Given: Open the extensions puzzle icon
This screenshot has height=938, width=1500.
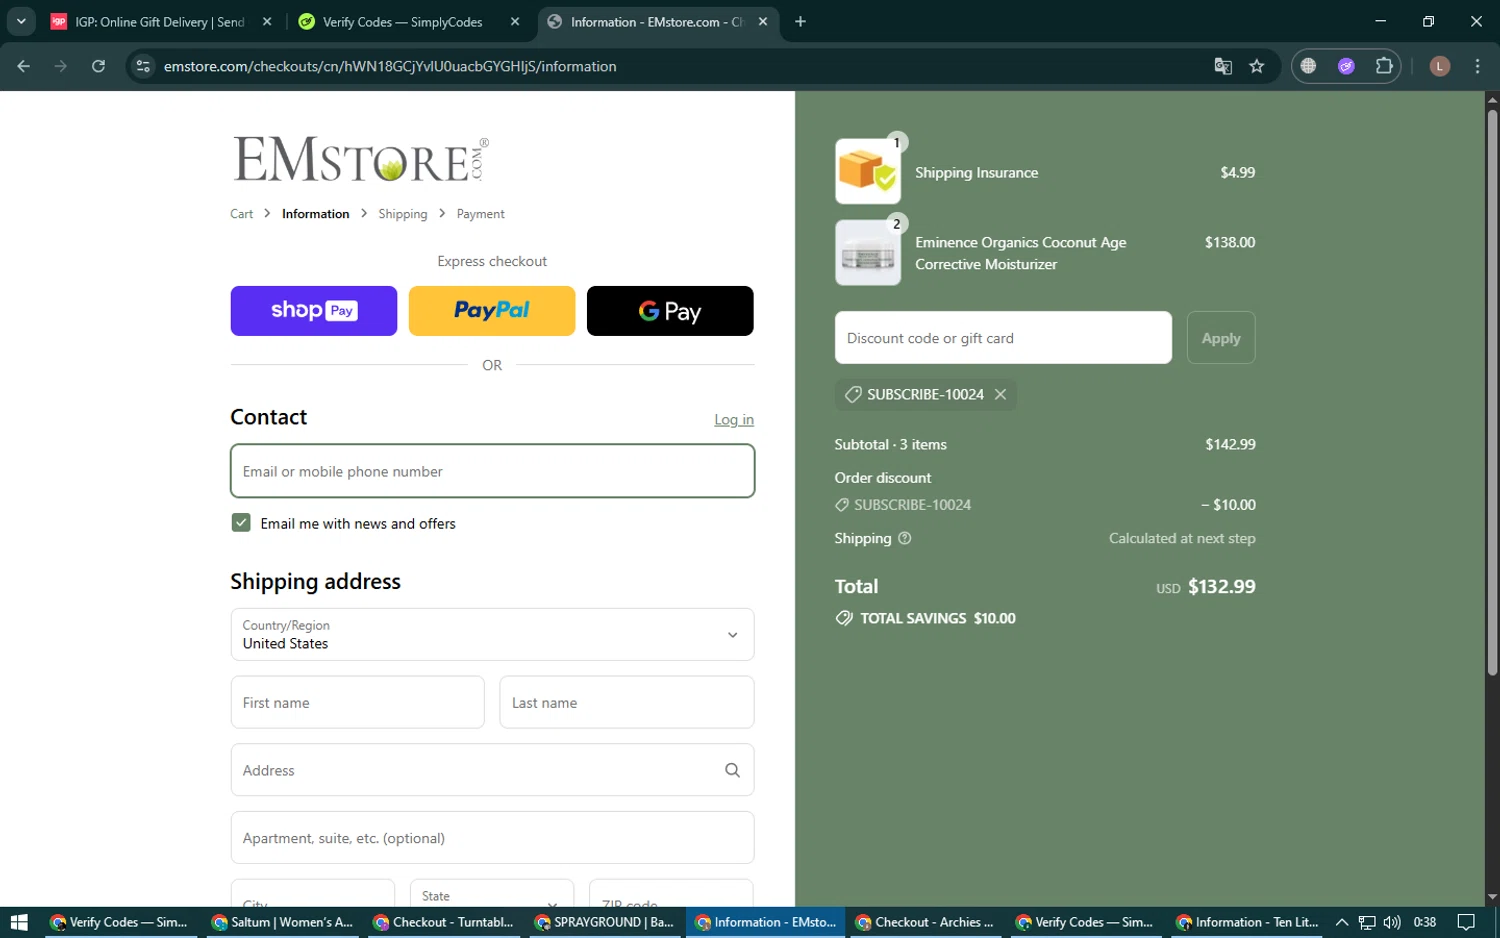Looking at the screenshot, I should tap(1384, 66).
